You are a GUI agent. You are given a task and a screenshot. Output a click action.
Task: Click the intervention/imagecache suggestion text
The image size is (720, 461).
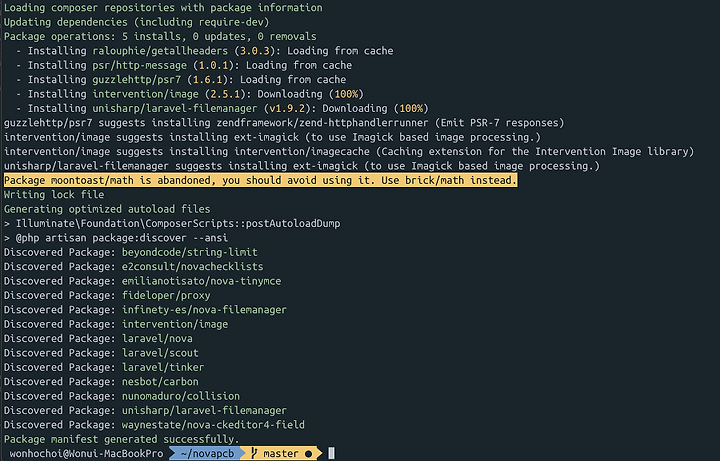[x=302, y=152]
